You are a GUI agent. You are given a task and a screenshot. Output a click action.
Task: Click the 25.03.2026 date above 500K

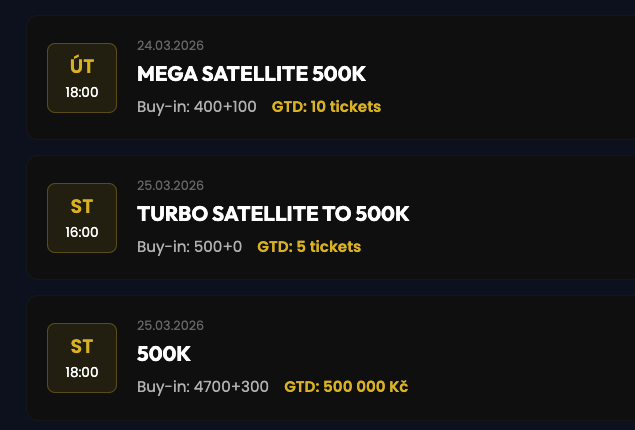[x=170, y=326]
